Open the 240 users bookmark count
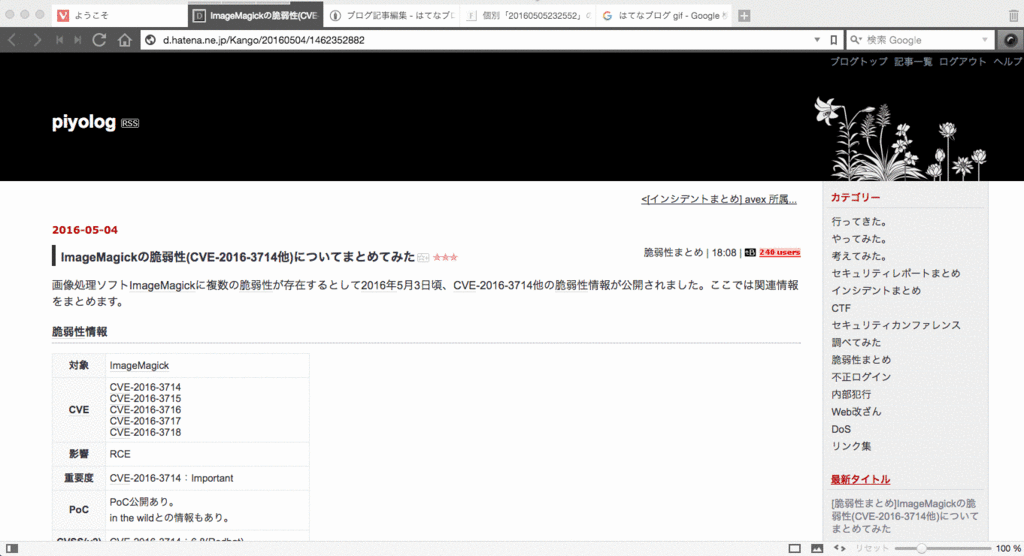The width and height of the screenshot is (1024, 556). click(780, 252)
